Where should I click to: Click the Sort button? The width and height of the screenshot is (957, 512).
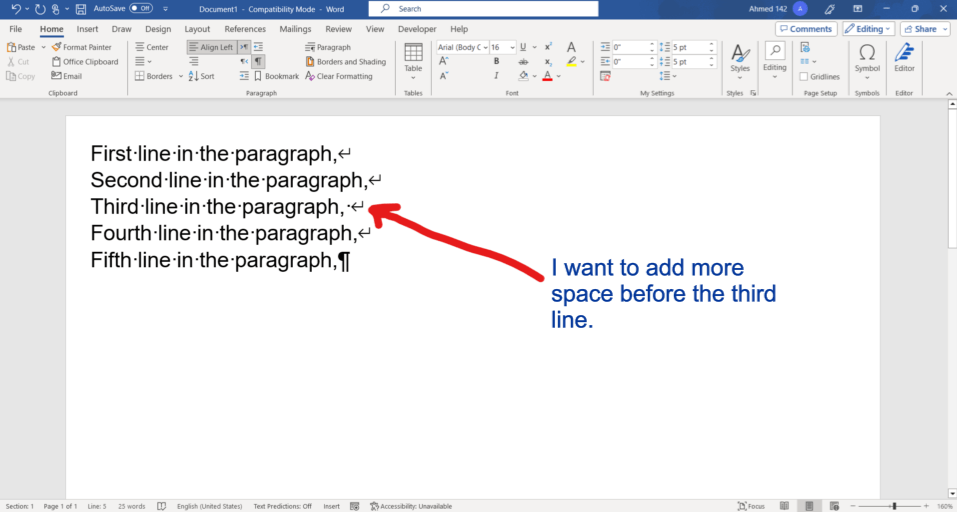201,76
